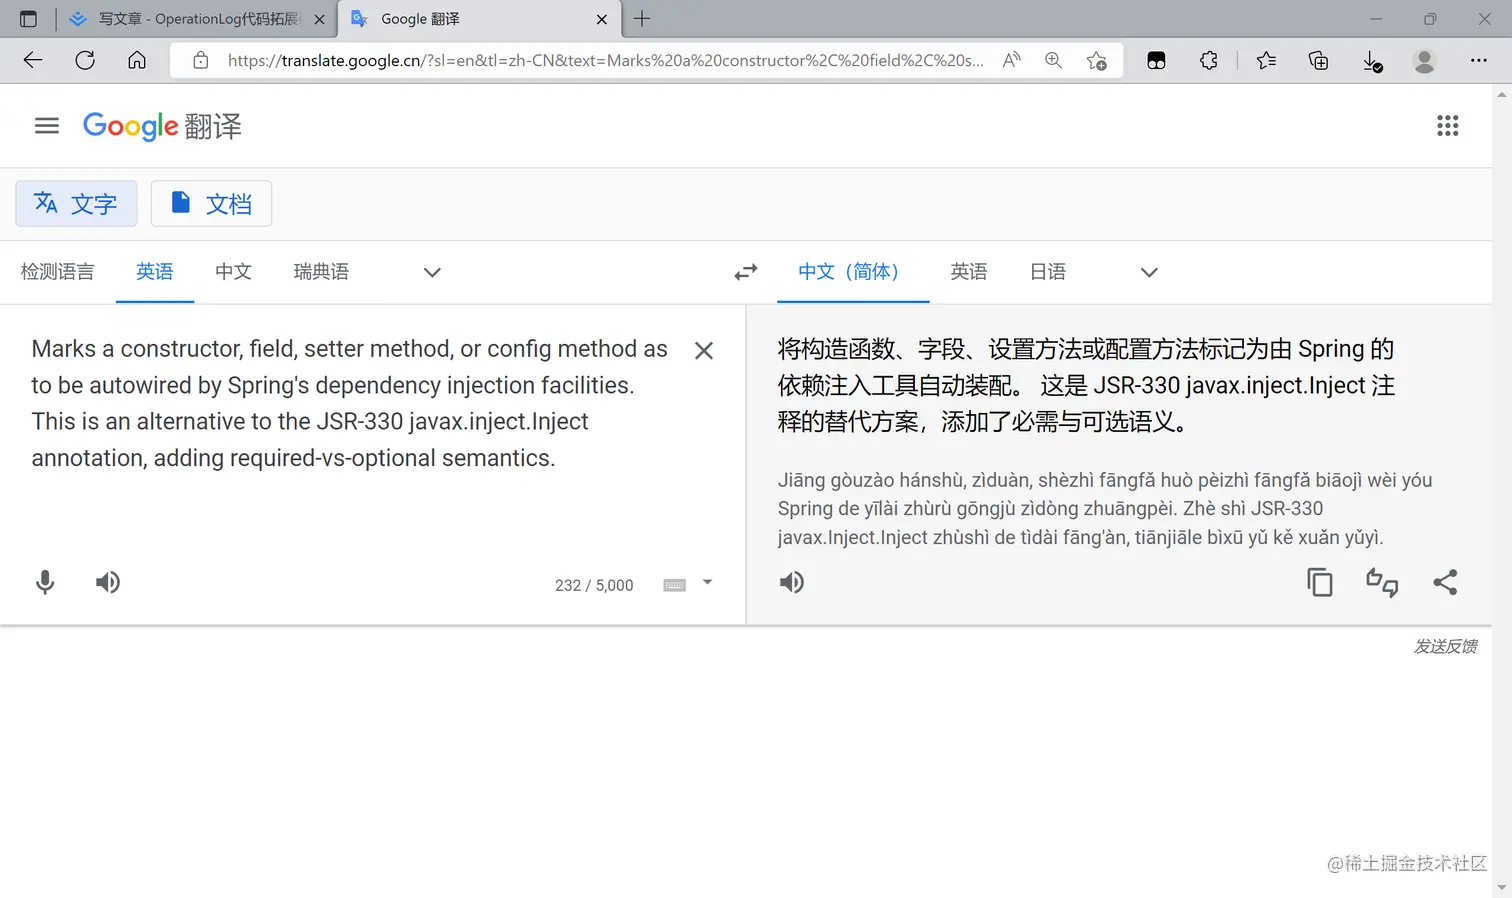Click the address bar URL
Screen dimensions: 1512x898
[605, 60]
